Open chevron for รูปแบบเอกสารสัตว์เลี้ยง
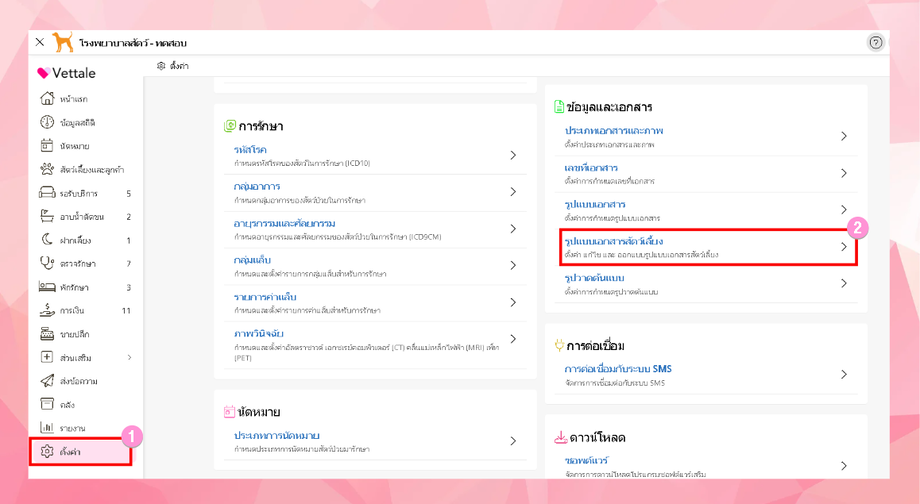Image resolution: width=920 pixels, height=504 pixels. 844,246
